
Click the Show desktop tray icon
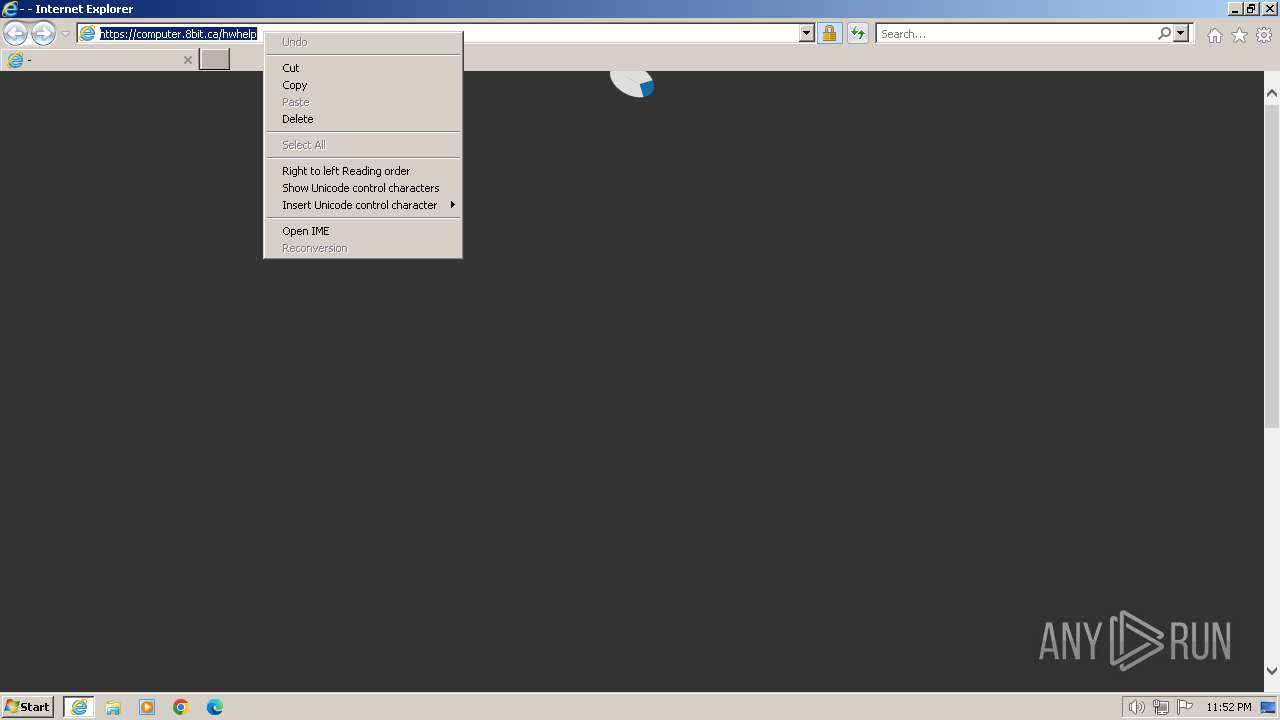coord(1268,707)
